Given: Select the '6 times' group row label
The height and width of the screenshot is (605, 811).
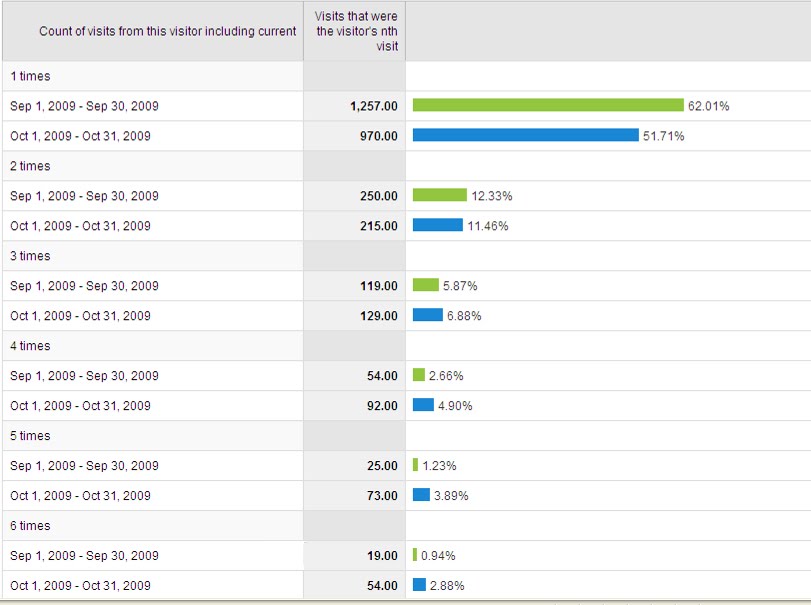Looking at the screenshot, I should pyautogui.click(x=30, y=526).
